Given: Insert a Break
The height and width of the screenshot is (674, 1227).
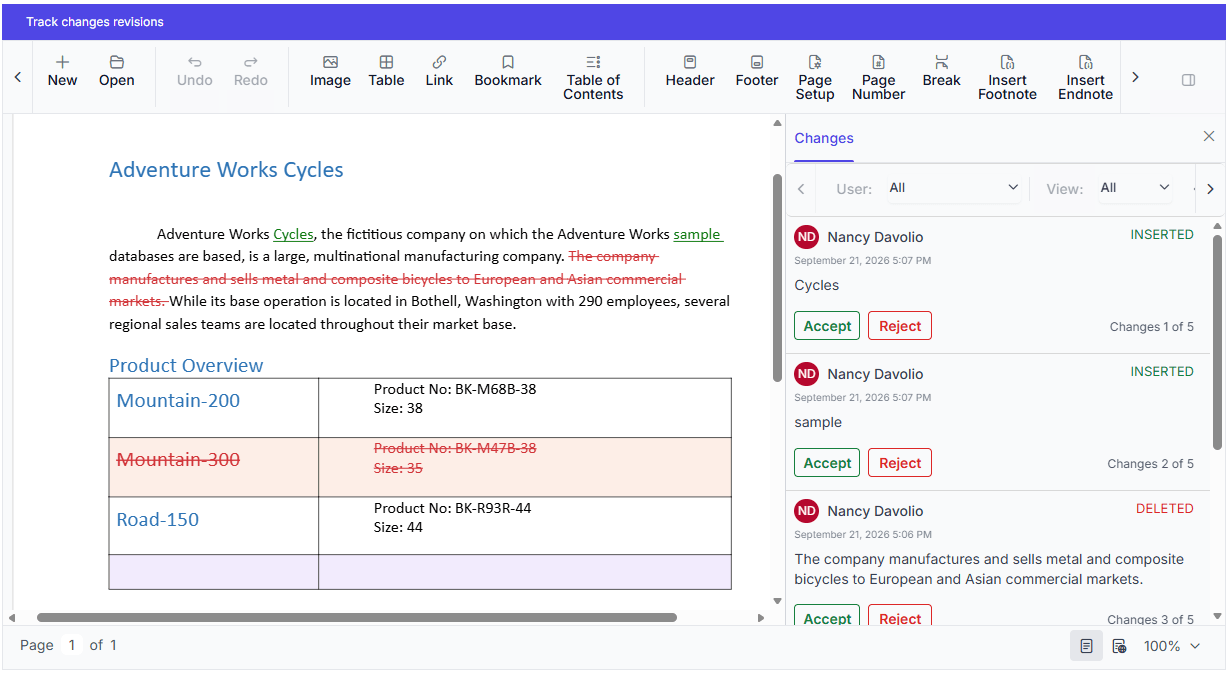Looking at the screenshot, I should pyautogui.click(x=941, y=71).
